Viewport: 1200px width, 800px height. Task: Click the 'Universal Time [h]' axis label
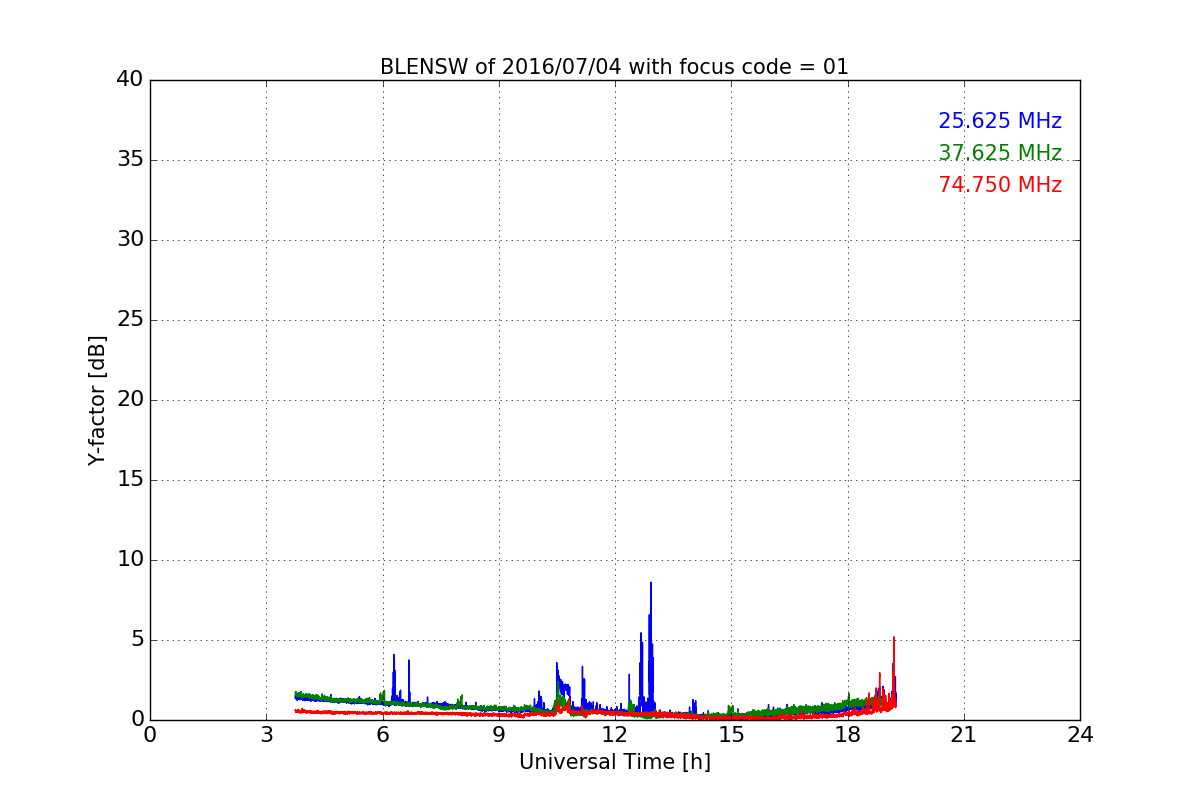click(614, 762)
